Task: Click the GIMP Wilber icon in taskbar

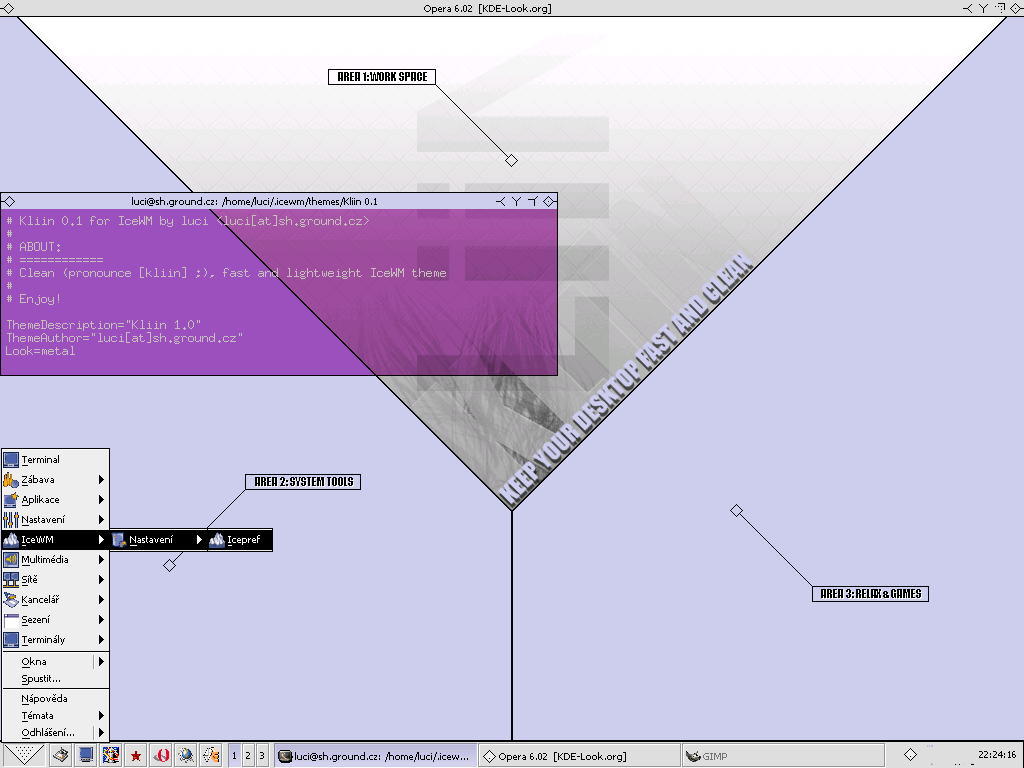Action: click(x=693, y=756)
